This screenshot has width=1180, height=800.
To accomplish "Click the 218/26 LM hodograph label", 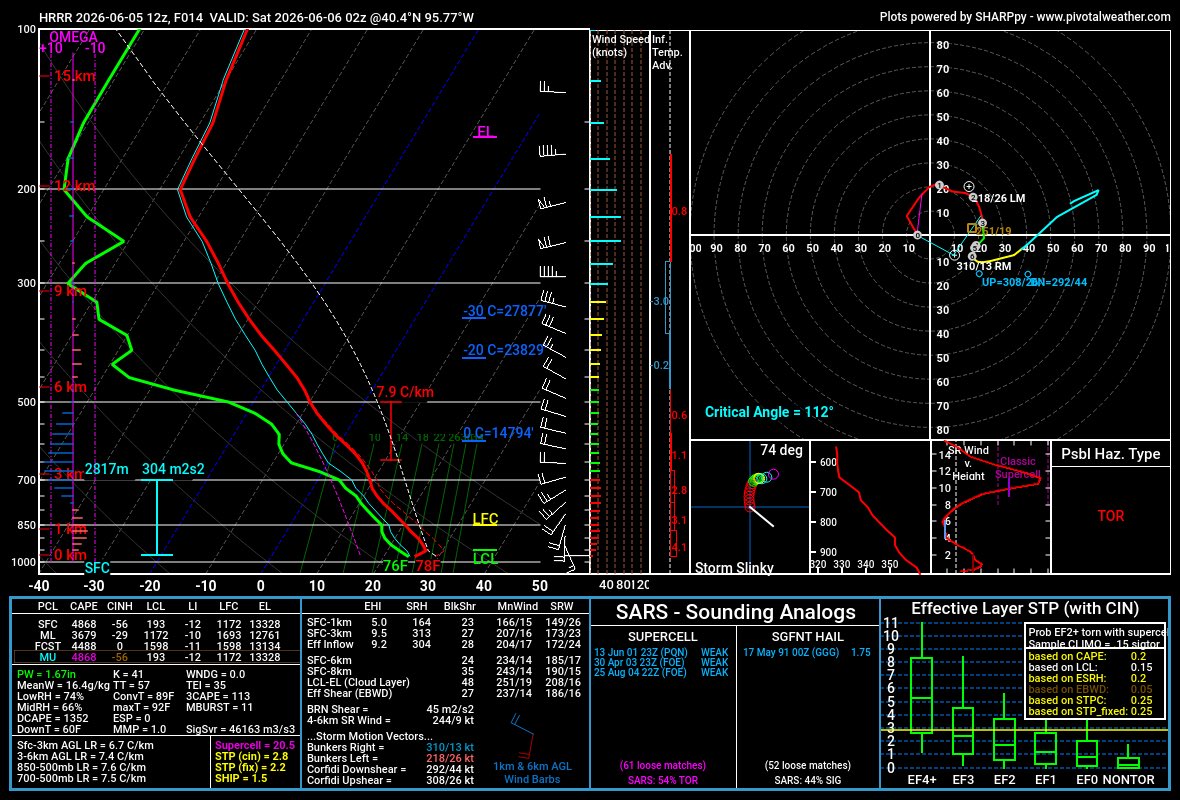I will click(999, 199).
